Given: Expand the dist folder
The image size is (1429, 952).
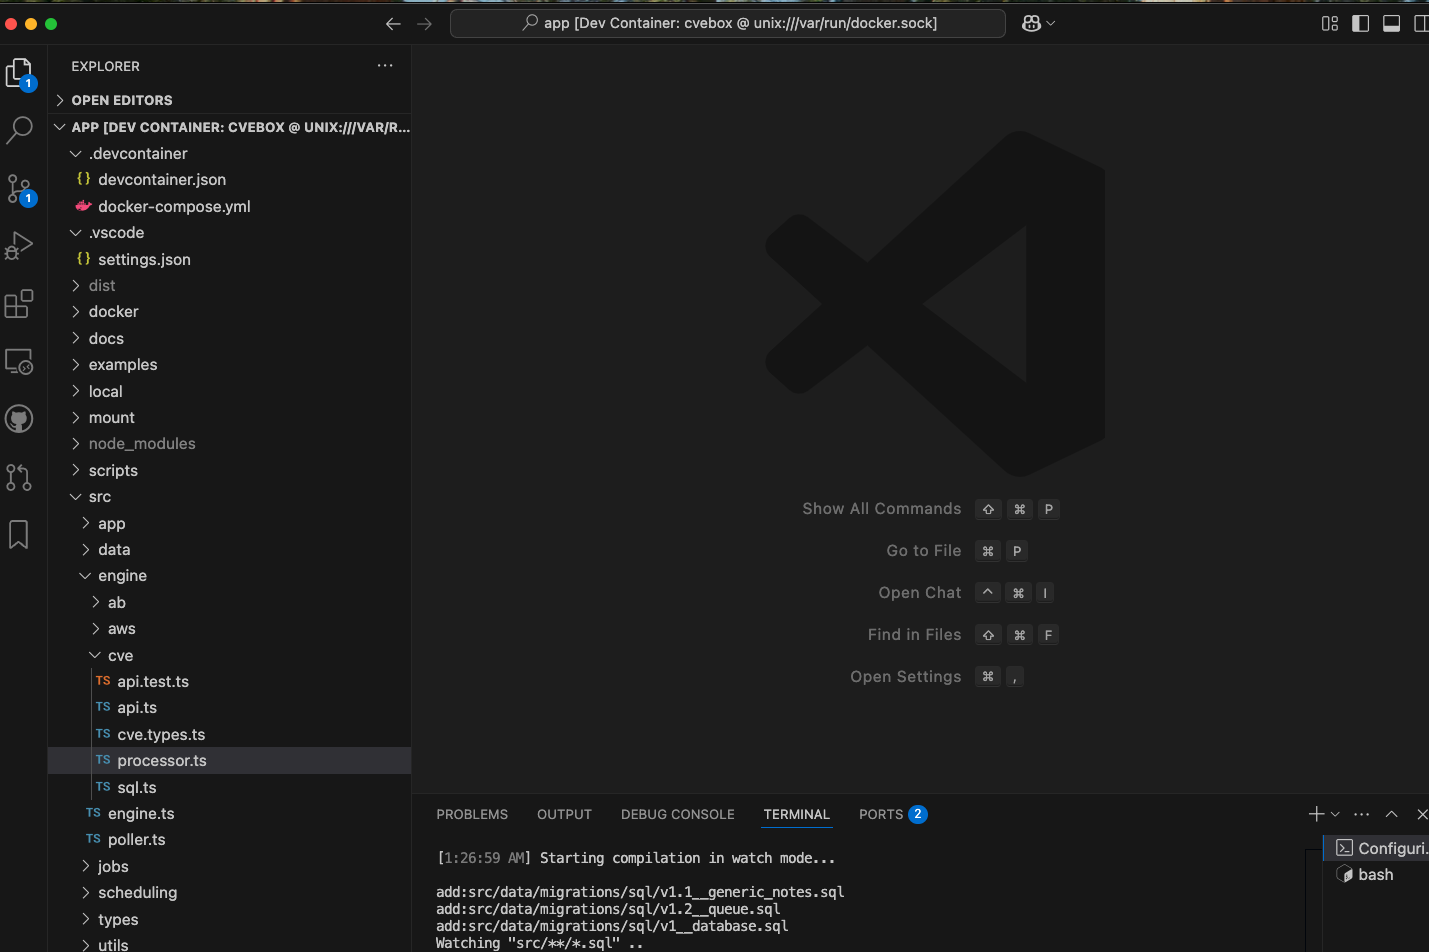Looking at the screenshot, I should (230, 285).
